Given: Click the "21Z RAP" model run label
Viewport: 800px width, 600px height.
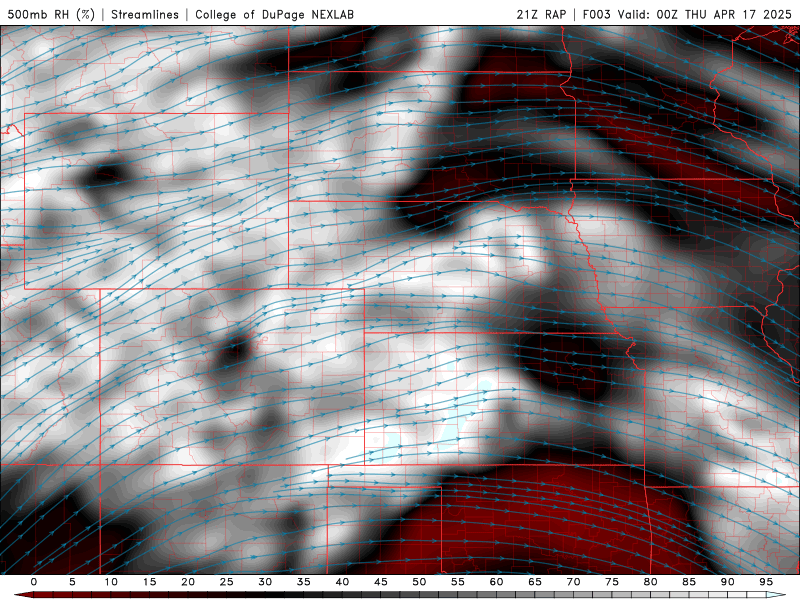Looking at the screenshot, I should pyautogui.click(x=541, y=14).
